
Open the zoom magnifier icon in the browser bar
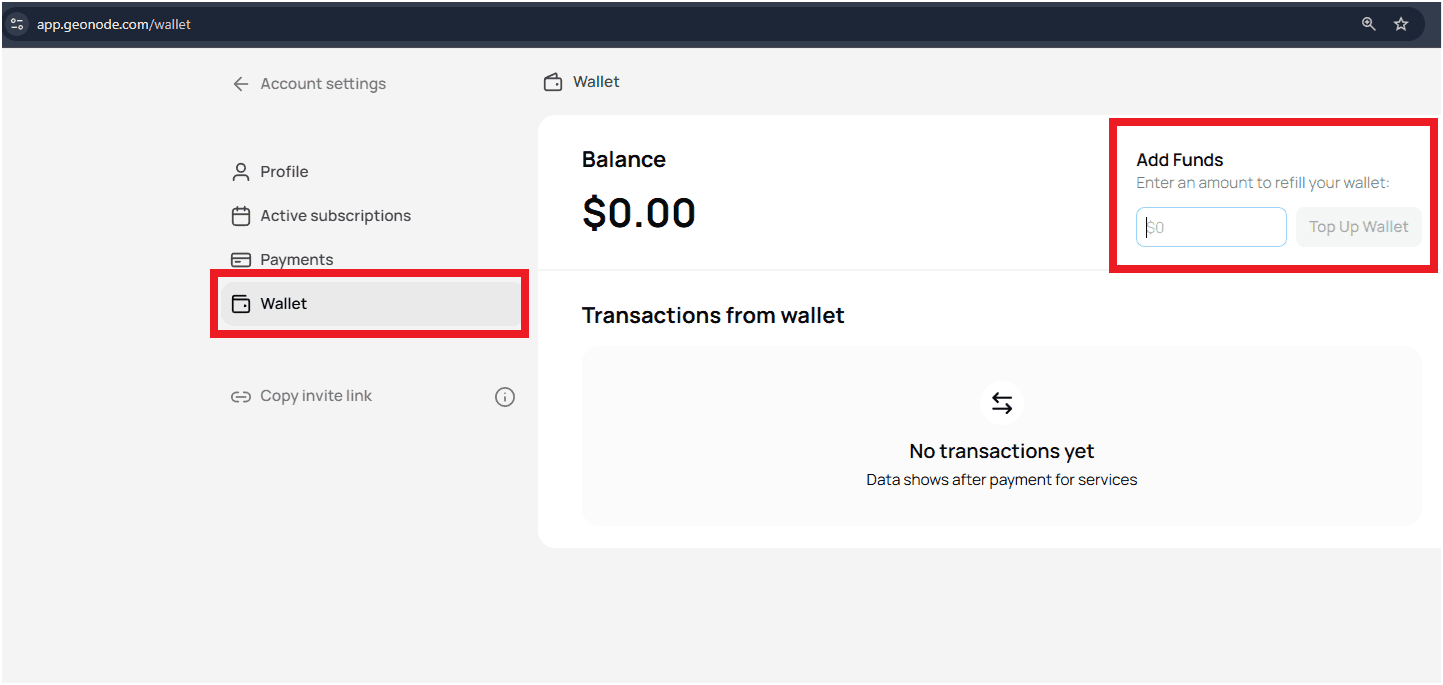[x=1368, y=23]
